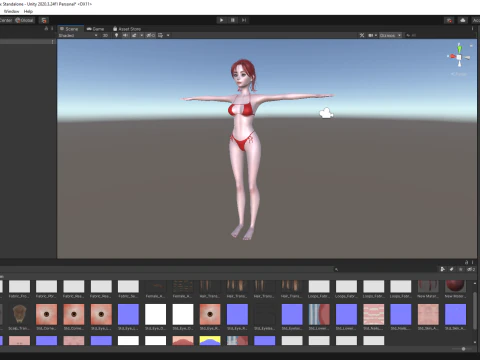
Task: Click the Step frame button
Action: pos(244,20)
